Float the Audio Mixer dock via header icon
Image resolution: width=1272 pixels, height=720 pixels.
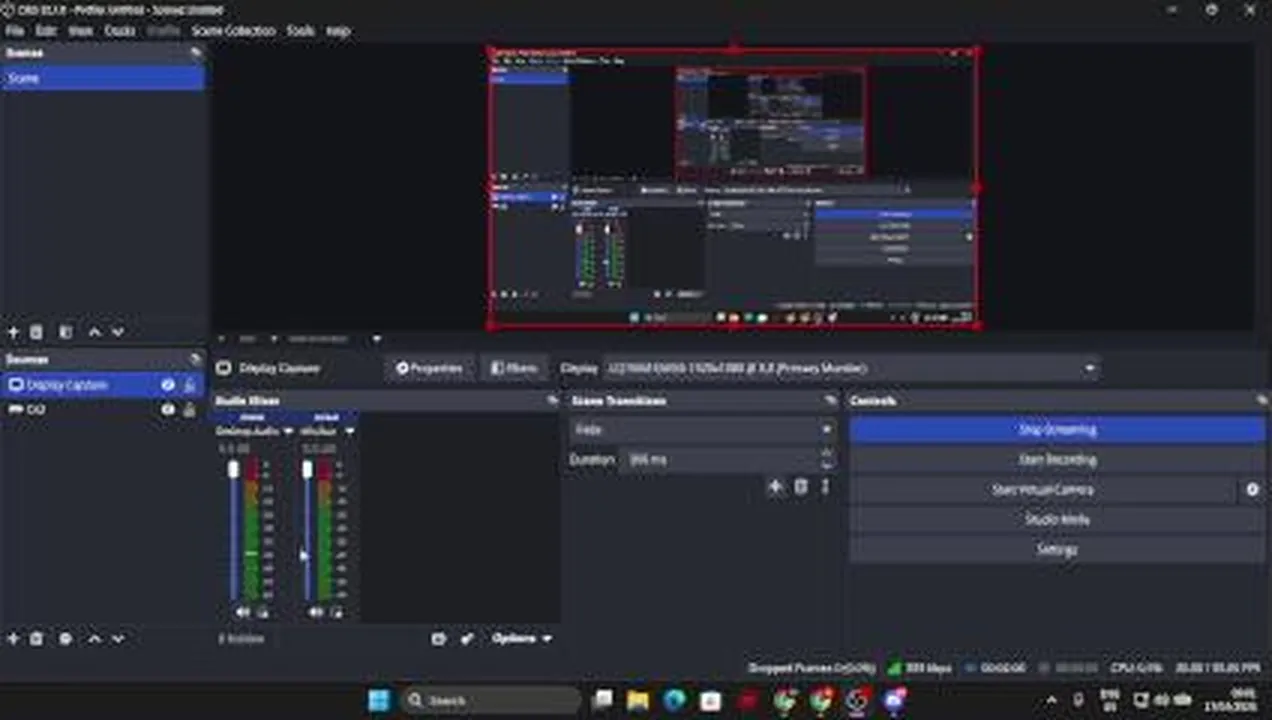click(x=552, y=400)
